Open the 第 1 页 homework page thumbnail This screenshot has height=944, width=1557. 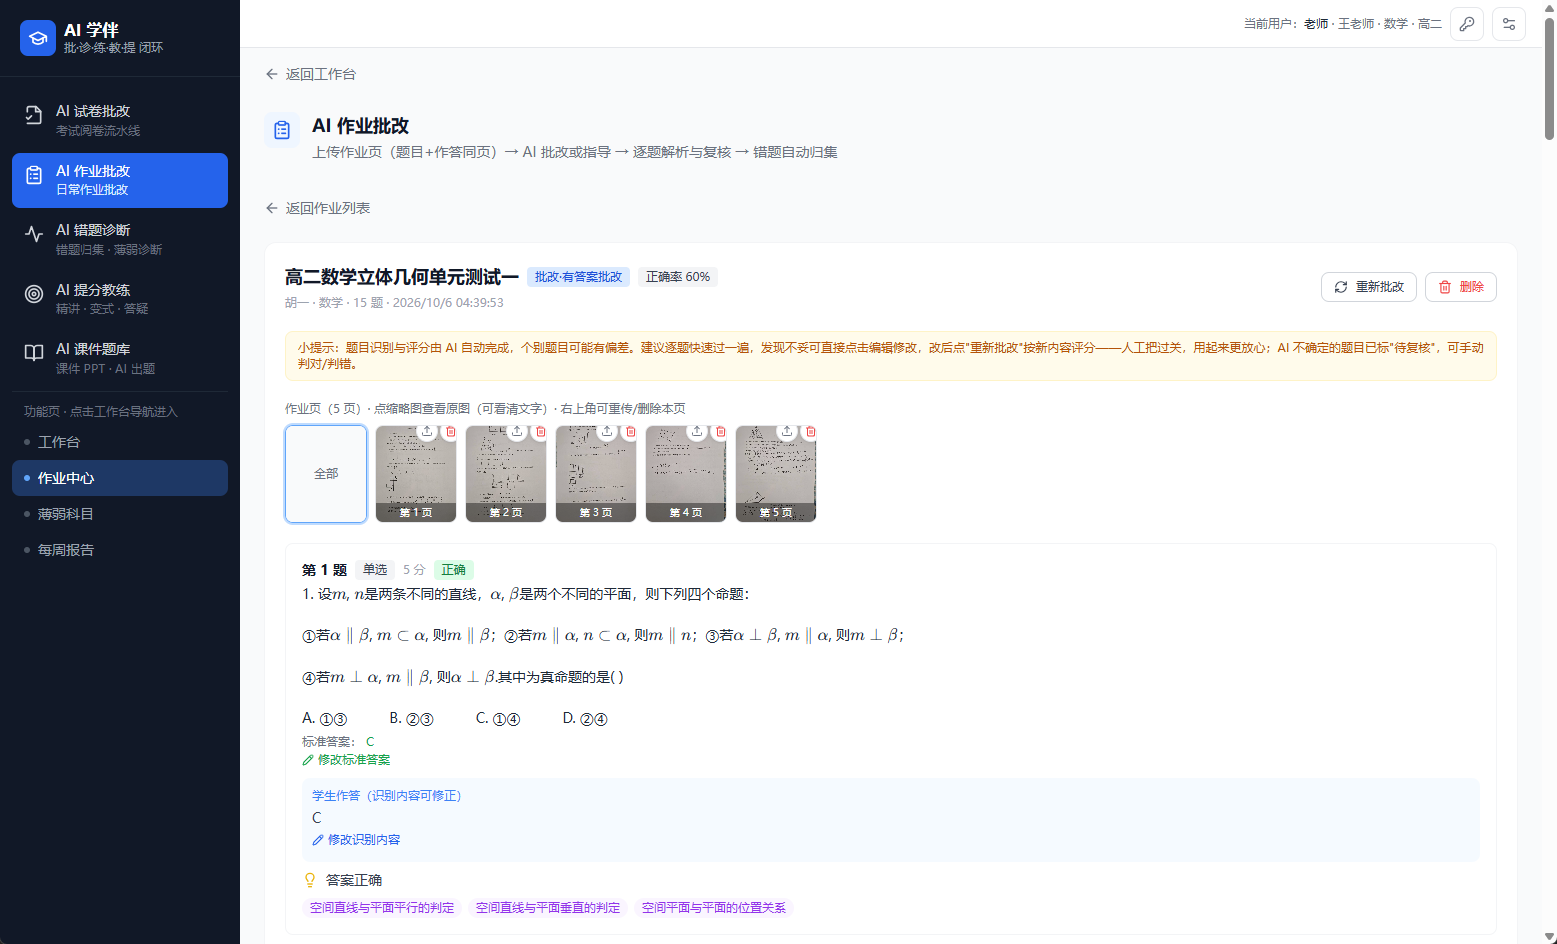[x=416, y=474]
